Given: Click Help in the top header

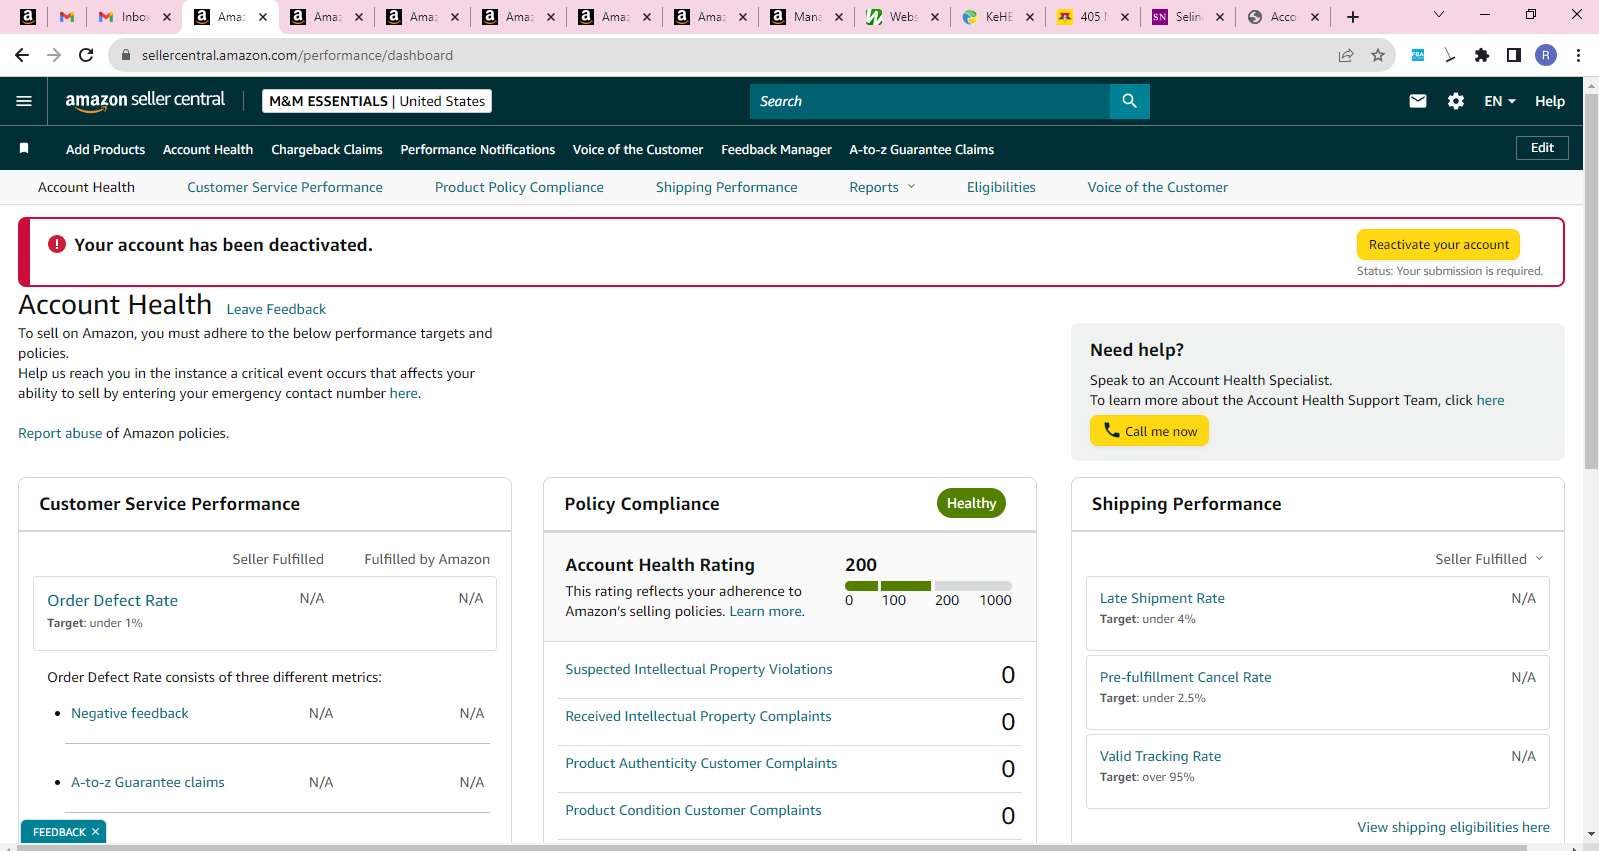Looking at the screenshot, I should click(1550, 101).
